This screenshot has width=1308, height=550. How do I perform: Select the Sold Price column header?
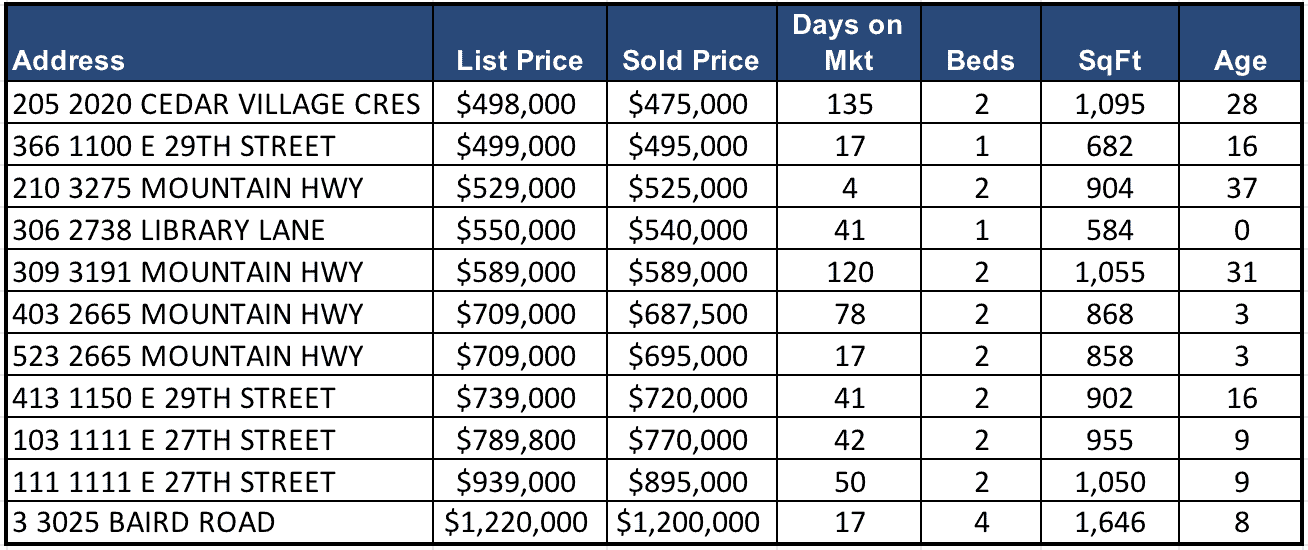[x=690, y=60]
